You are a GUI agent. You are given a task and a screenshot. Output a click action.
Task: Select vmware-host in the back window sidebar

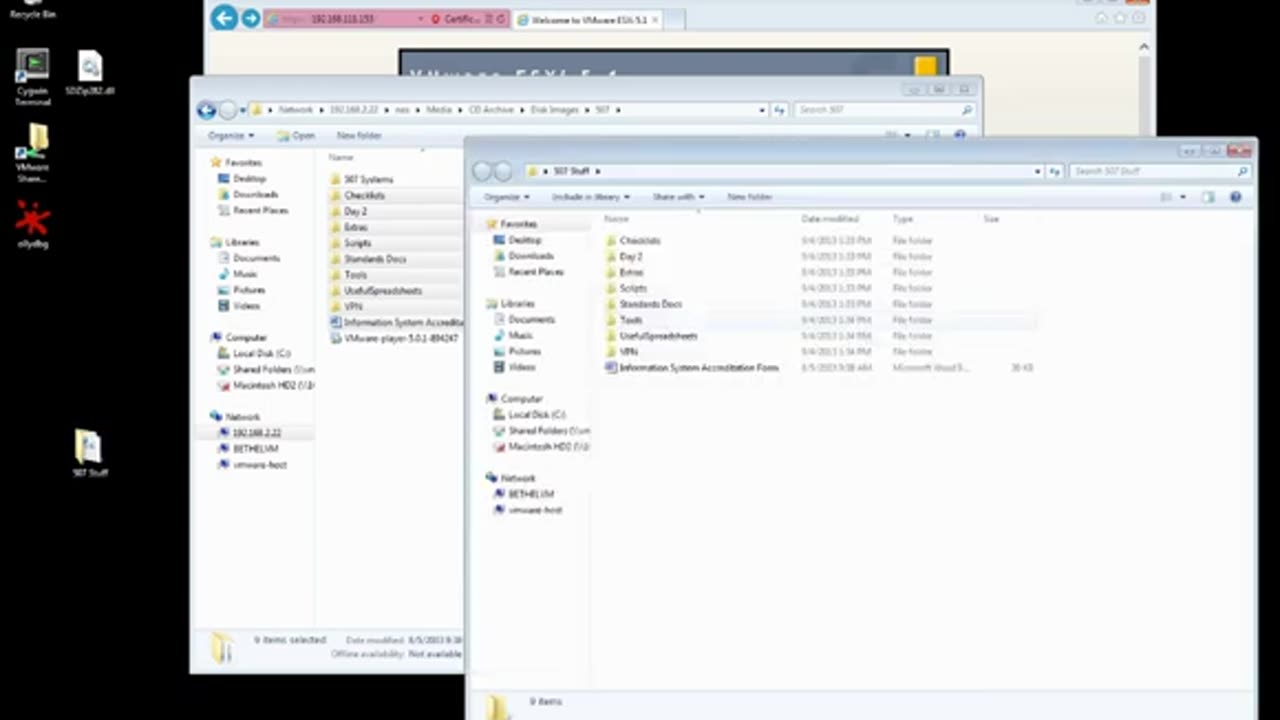[260, 465]
